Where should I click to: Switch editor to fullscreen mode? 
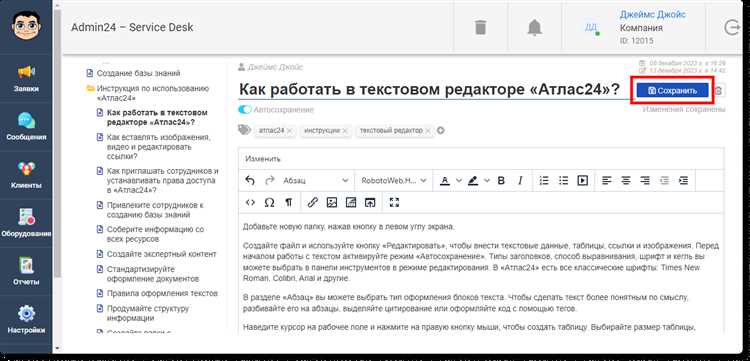[394, 202]
